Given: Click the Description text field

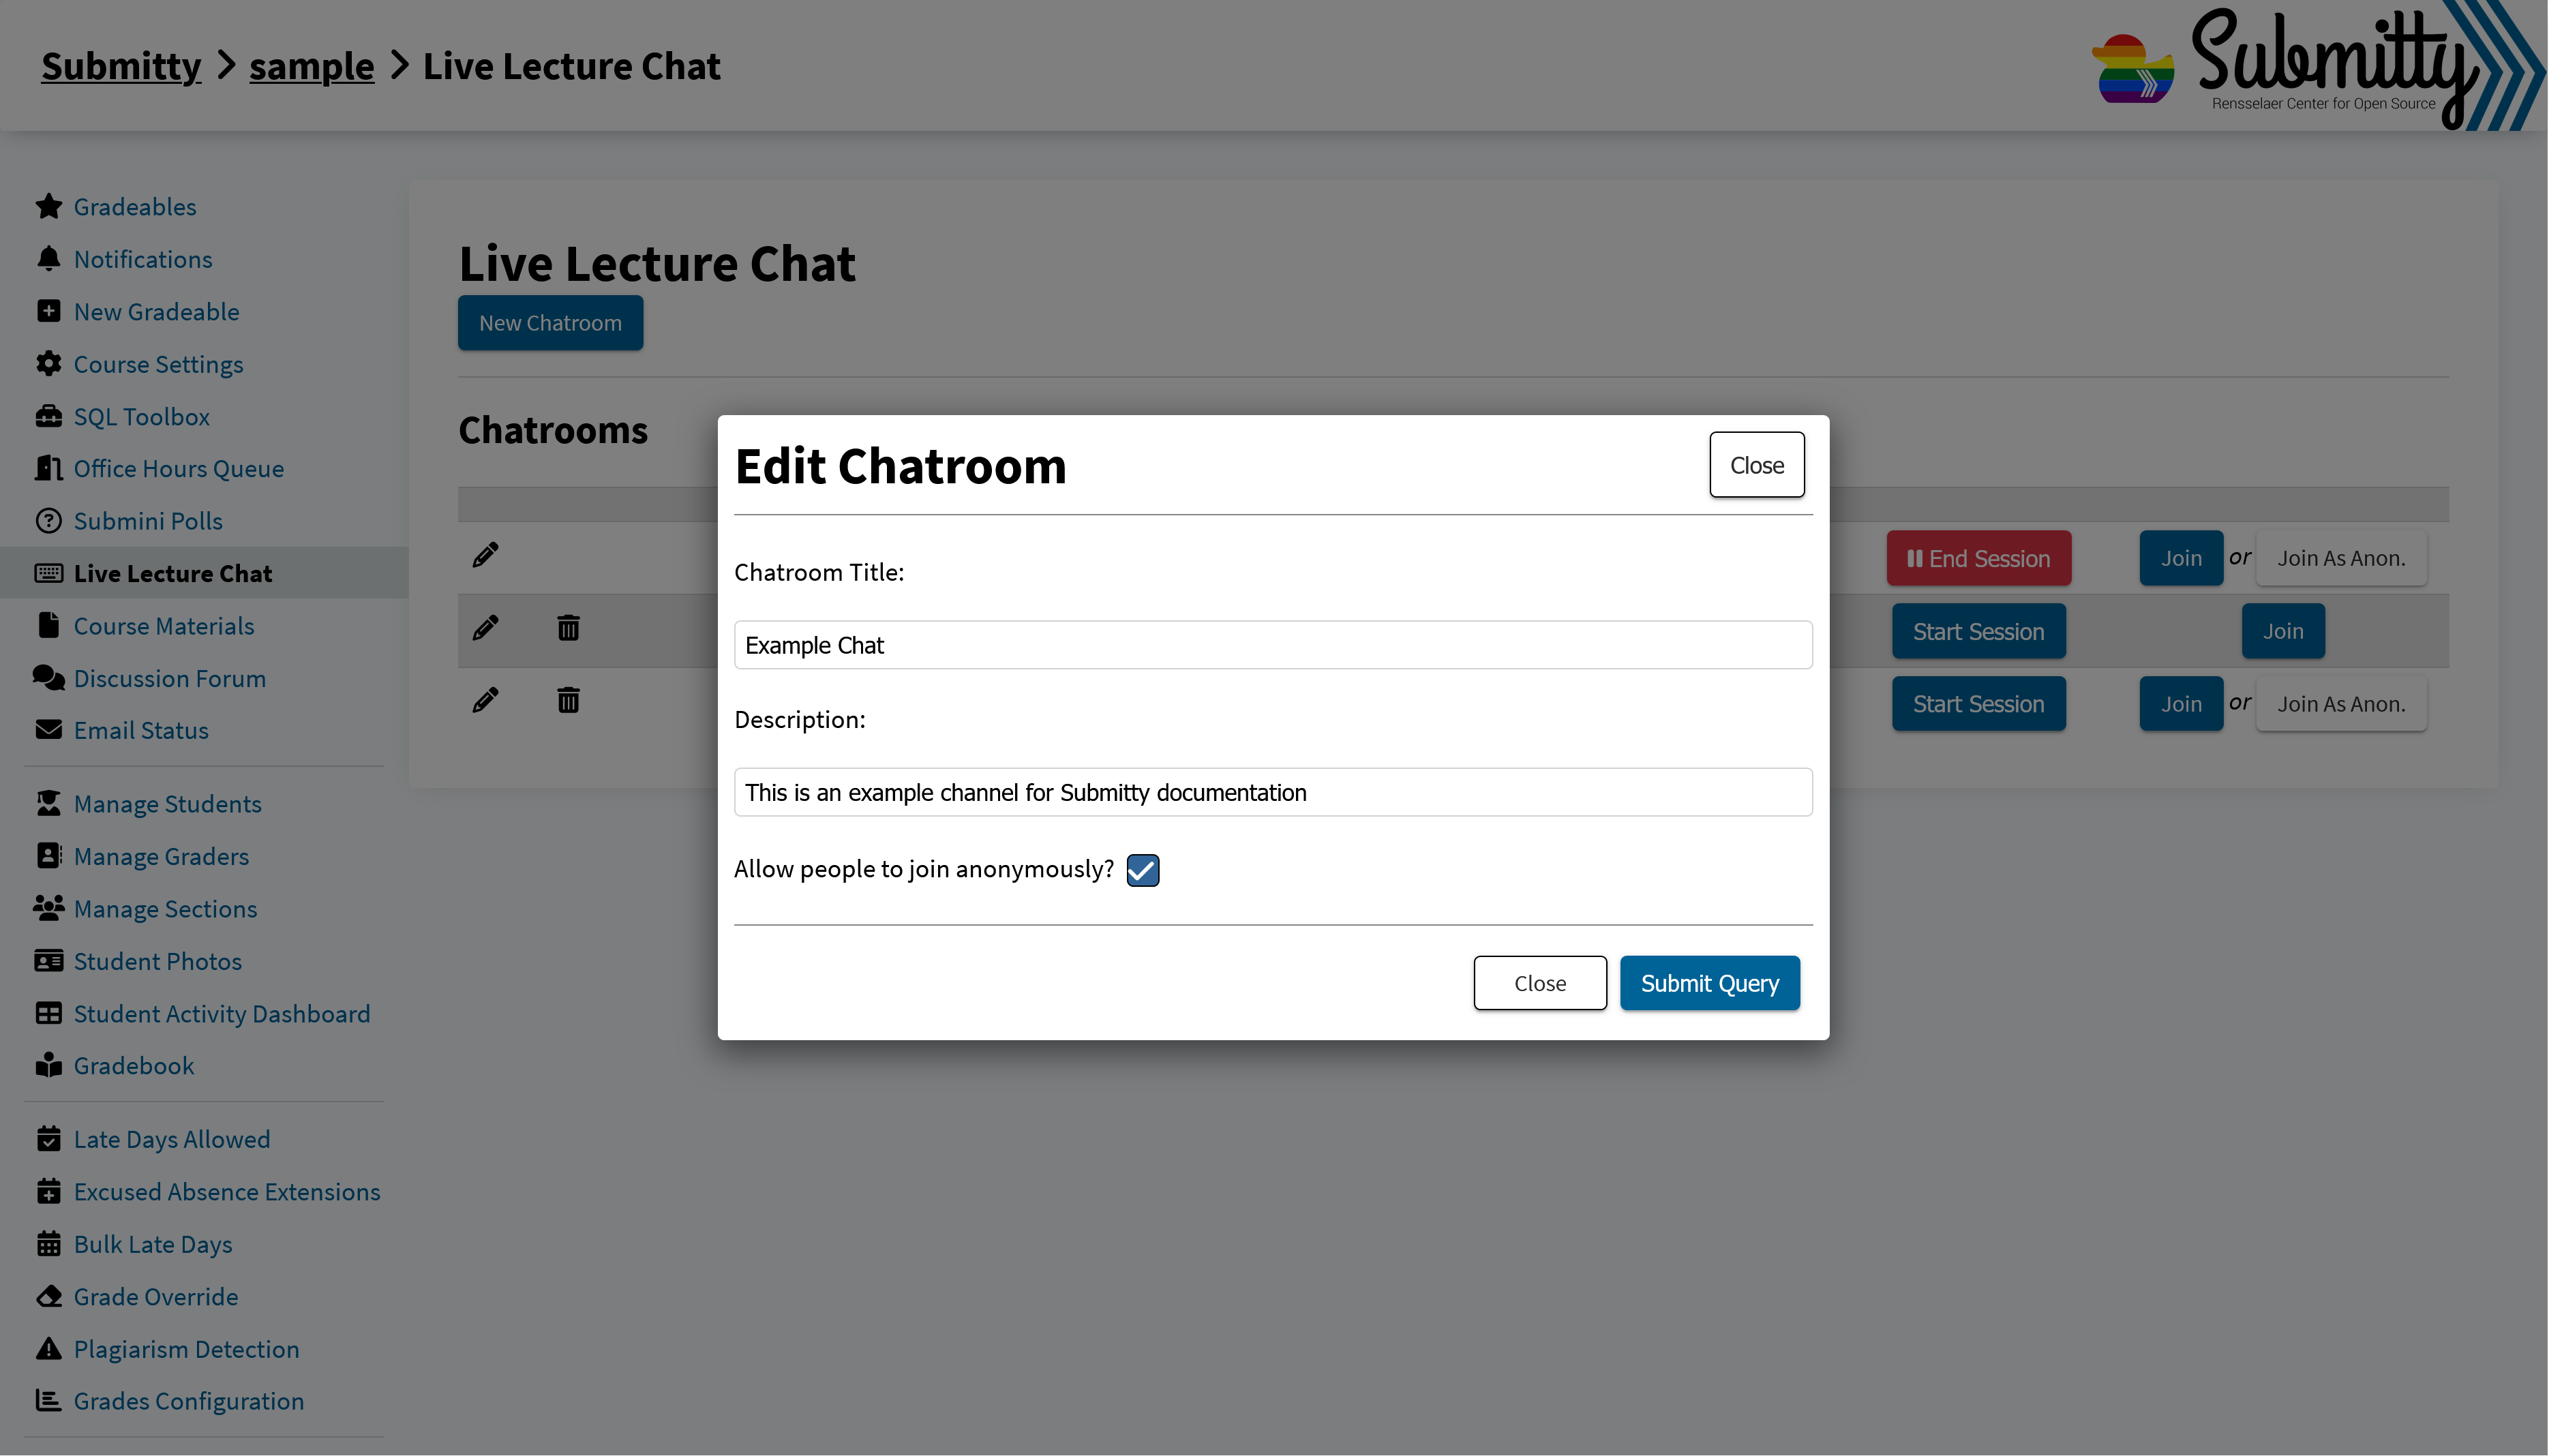Looking at the screenshot, I should click(1272, 792).
